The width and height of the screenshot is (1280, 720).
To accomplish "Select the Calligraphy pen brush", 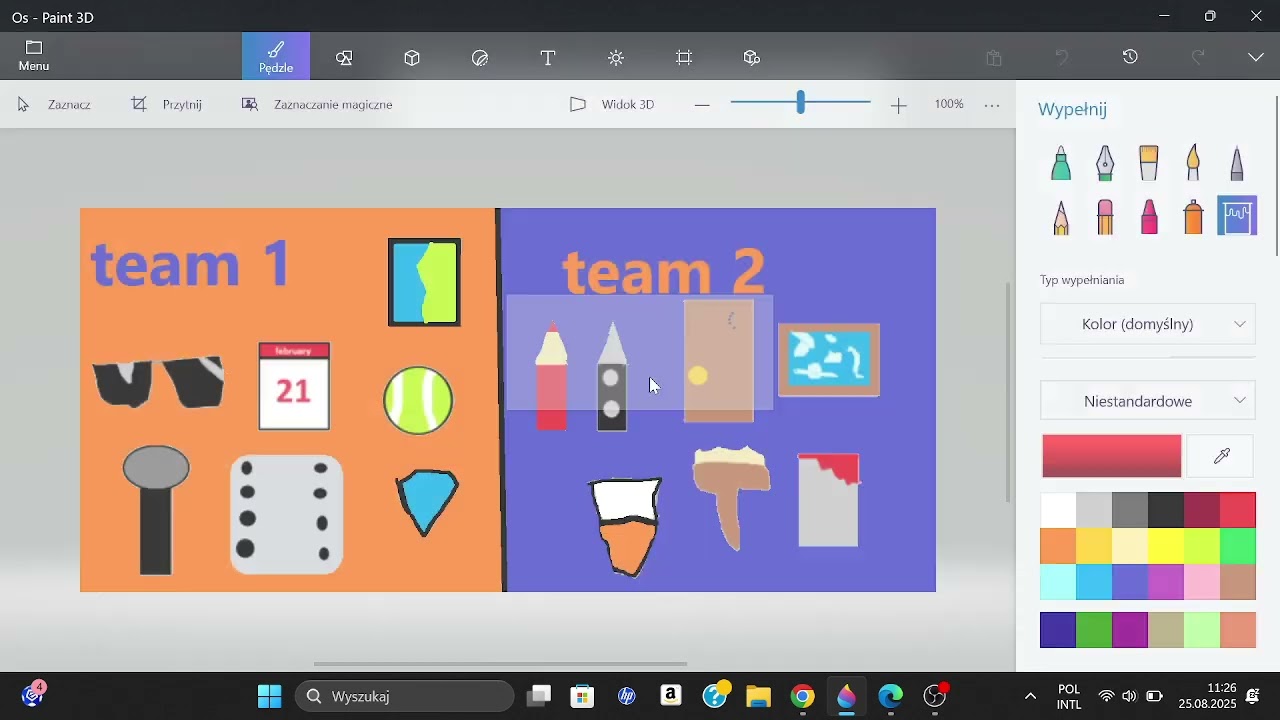I will pyautogui.click(x=1105, y=163).
